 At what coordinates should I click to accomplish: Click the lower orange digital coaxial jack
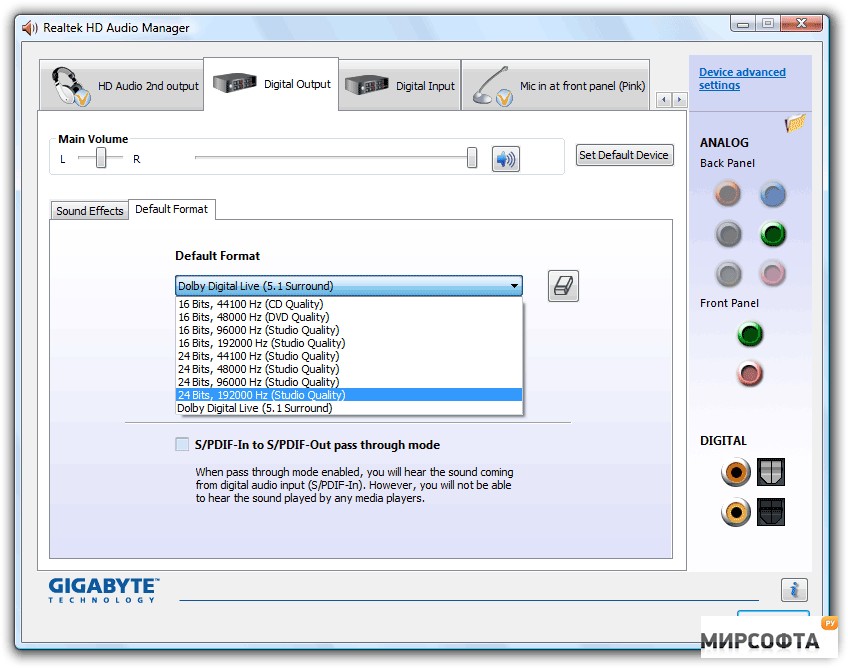(736, 512)
